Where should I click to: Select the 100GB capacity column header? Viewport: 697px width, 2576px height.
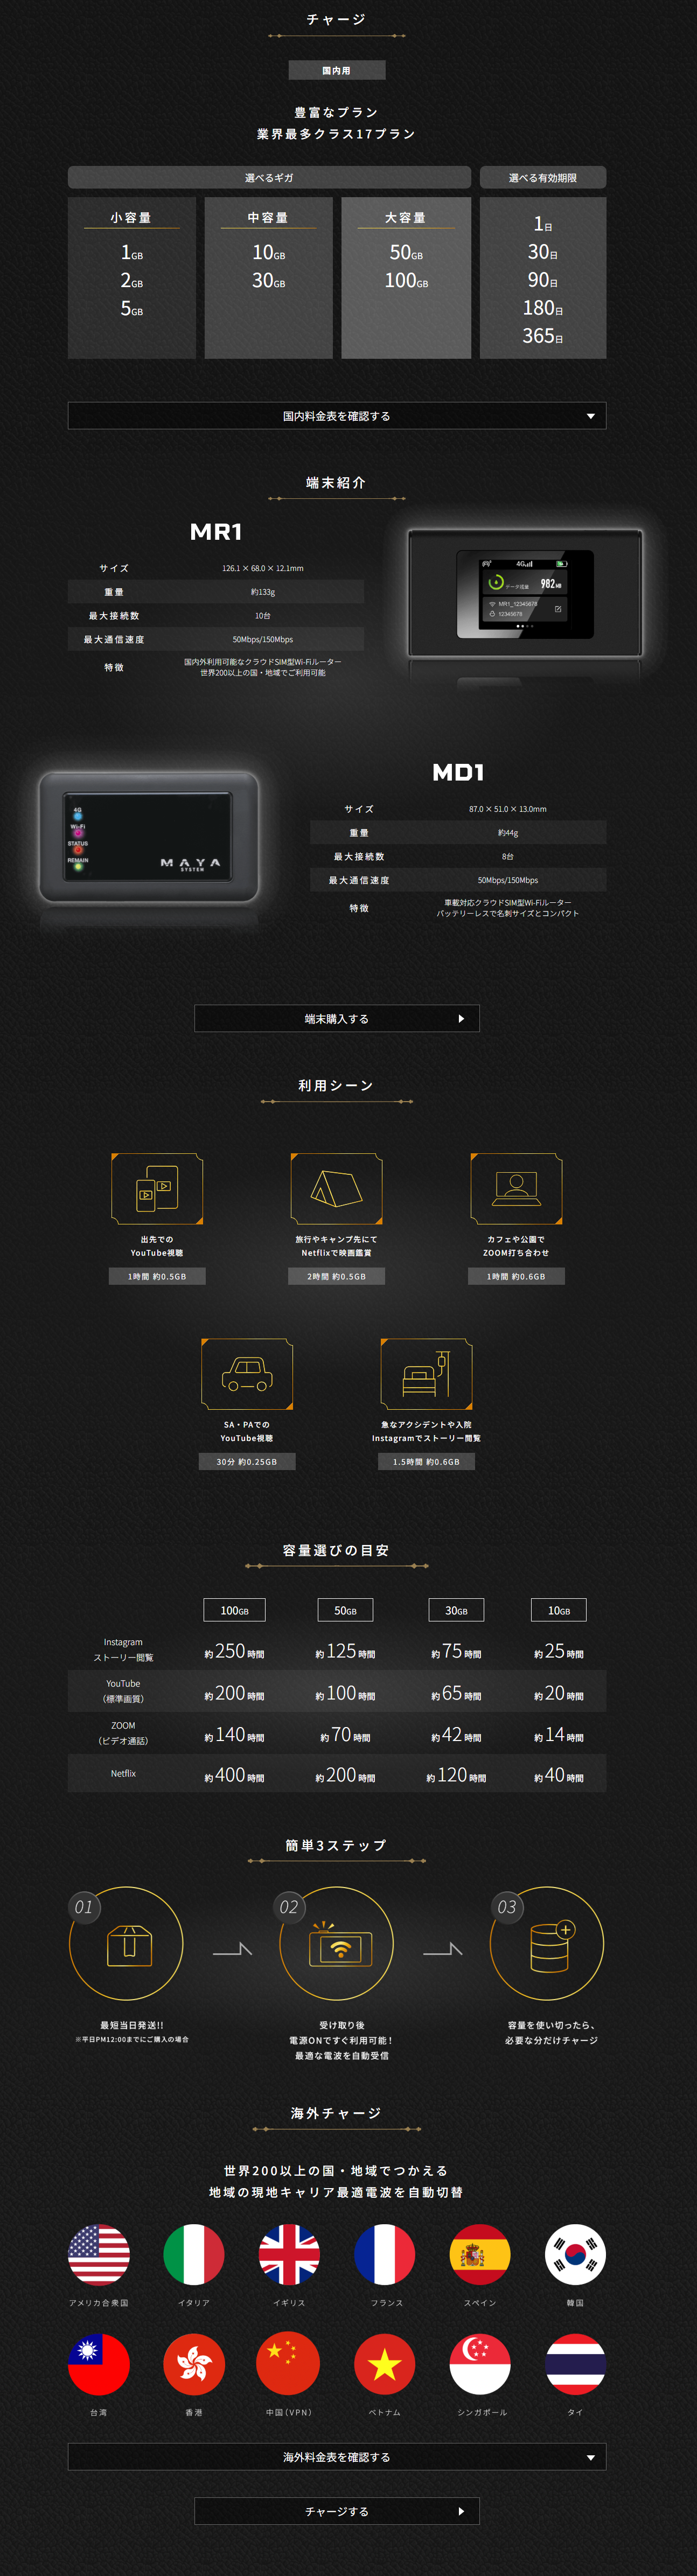tap(234, 1610)
